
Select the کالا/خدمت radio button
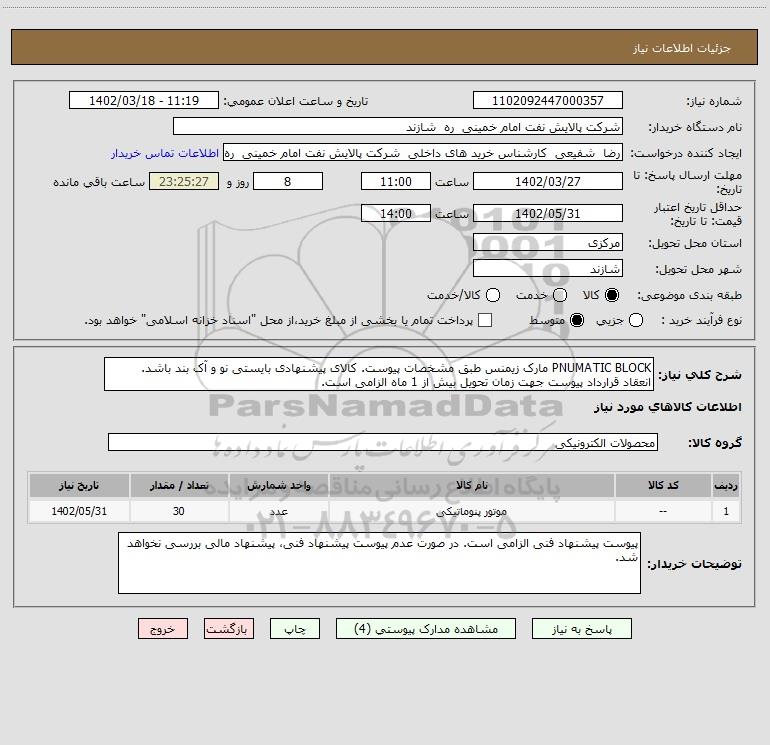pos(493,295)
